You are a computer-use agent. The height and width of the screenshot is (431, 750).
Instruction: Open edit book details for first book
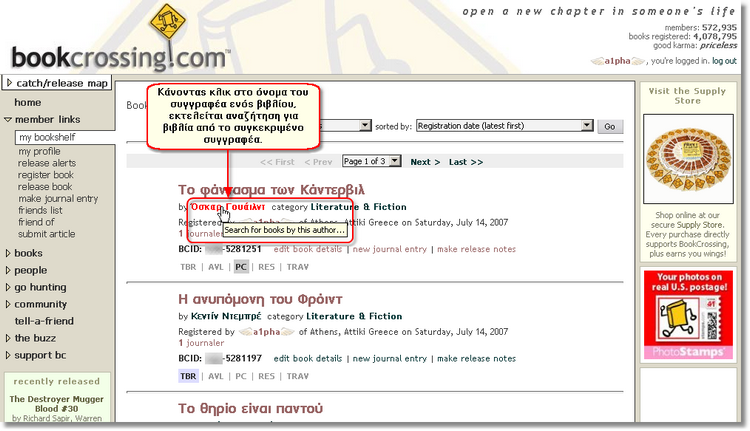point(309,249)
